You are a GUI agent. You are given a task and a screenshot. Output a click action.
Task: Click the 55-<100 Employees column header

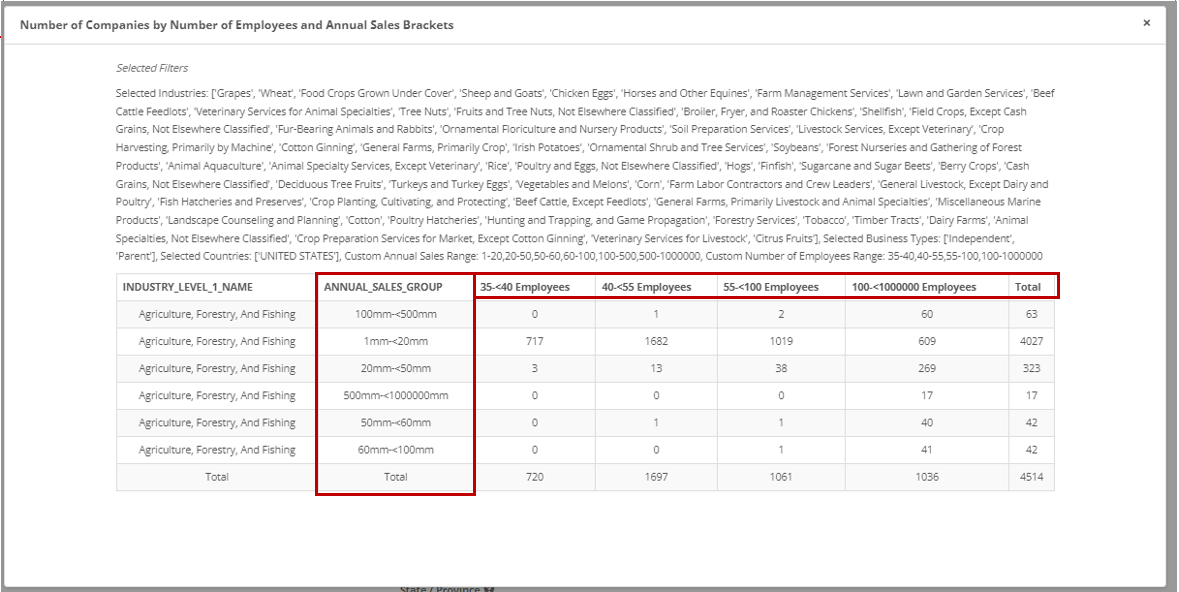click(770, 287)
